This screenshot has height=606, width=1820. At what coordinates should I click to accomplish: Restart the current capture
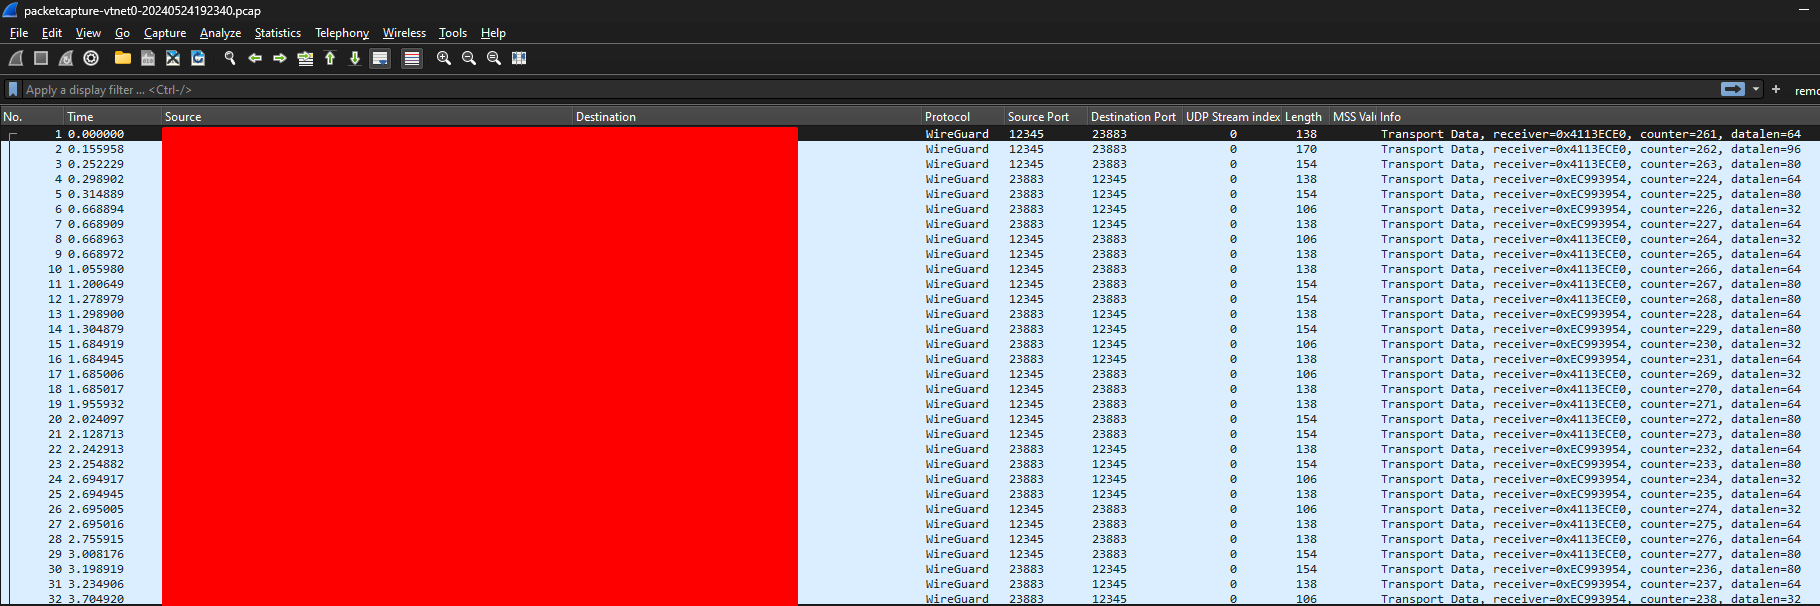click(x=66, y=59)
